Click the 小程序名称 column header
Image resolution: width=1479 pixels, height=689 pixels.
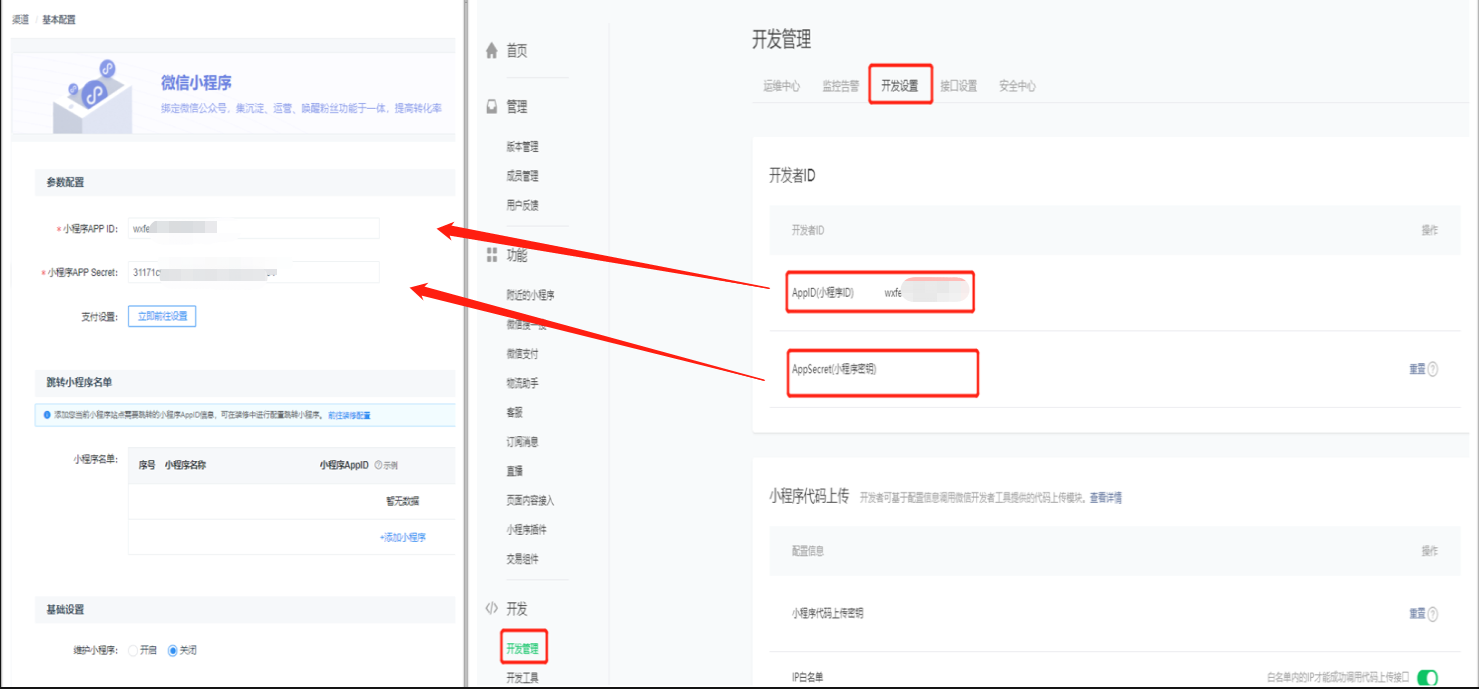click(186, 465)
